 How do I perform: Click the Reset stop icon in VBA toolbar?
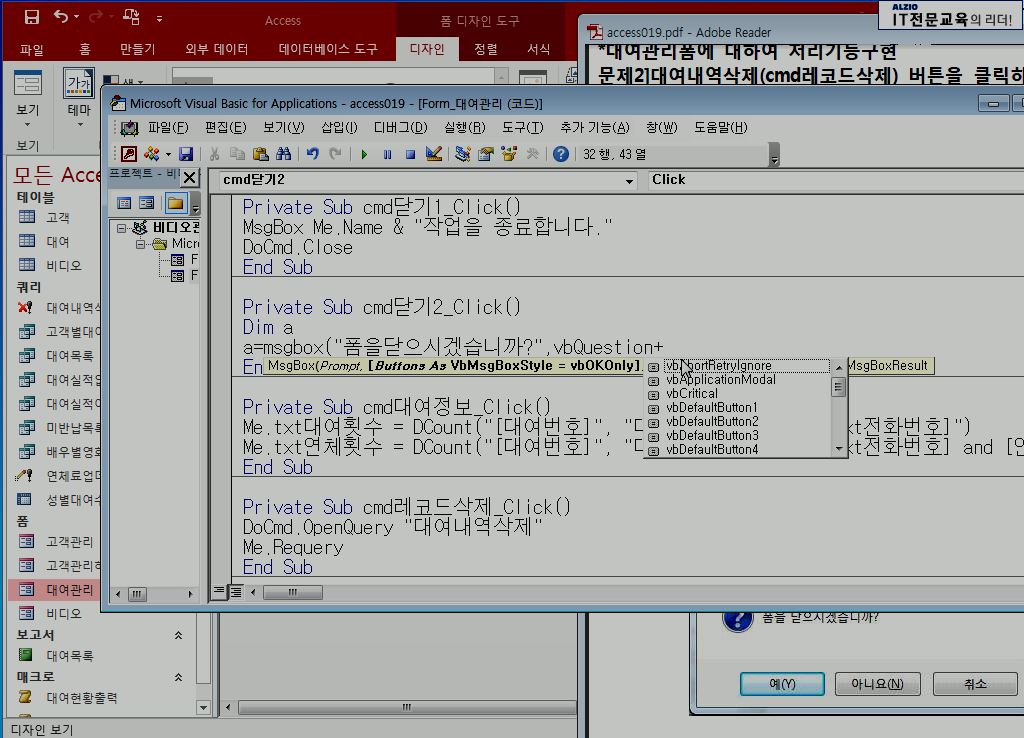[x=410, y=154]
